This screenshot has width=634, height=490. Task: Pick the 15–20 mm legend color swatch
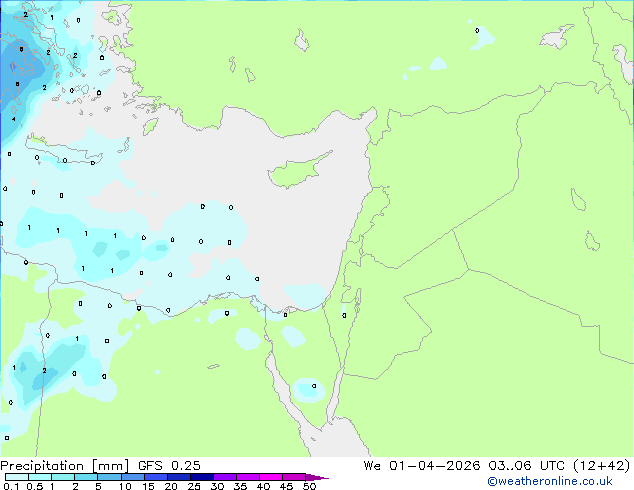pos(156,477)
